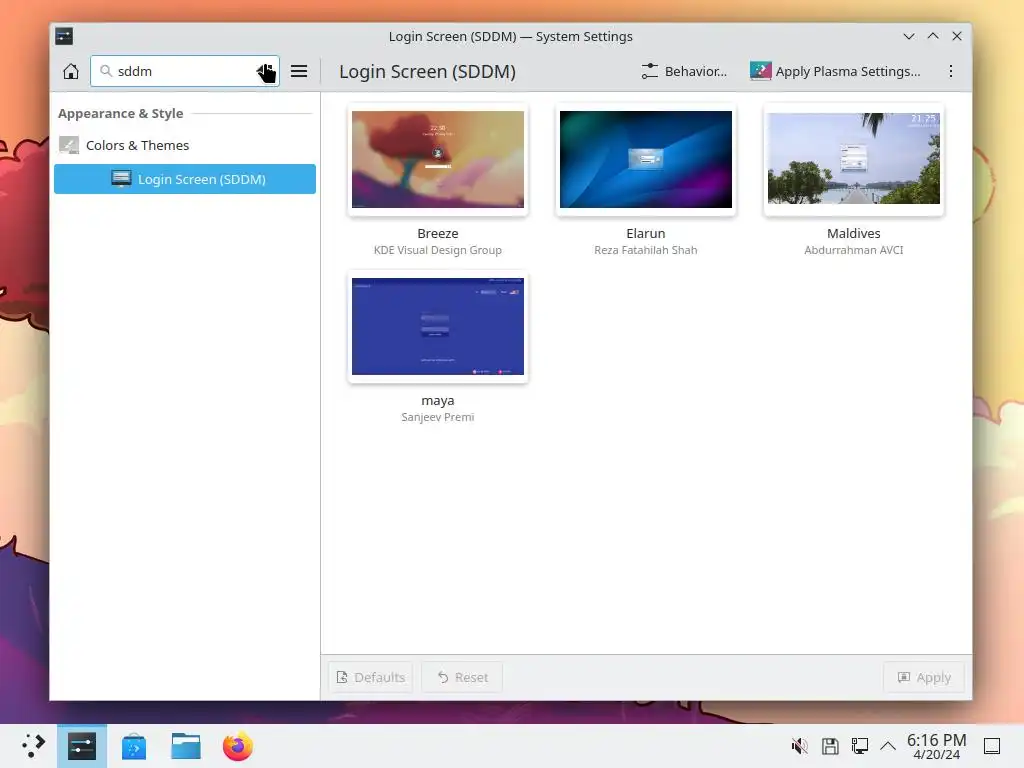This screenshot has height=768, width=1024.
Task: Choose the Elarun login theme thumbnail
Action: coord(646,159)
